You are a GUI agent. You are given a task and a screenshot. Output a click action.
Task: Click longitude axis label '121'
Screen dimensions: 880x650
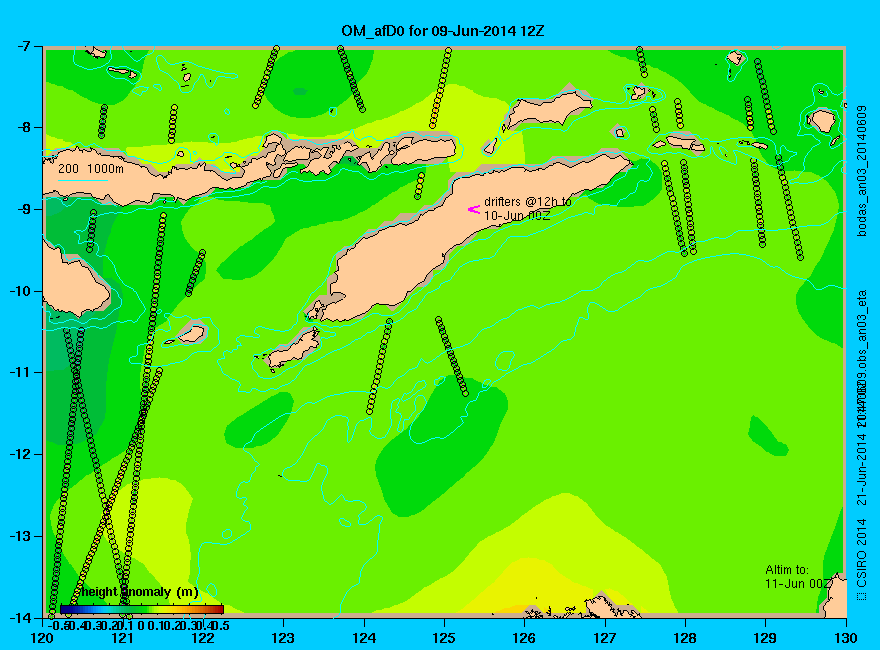click(123, 638)
